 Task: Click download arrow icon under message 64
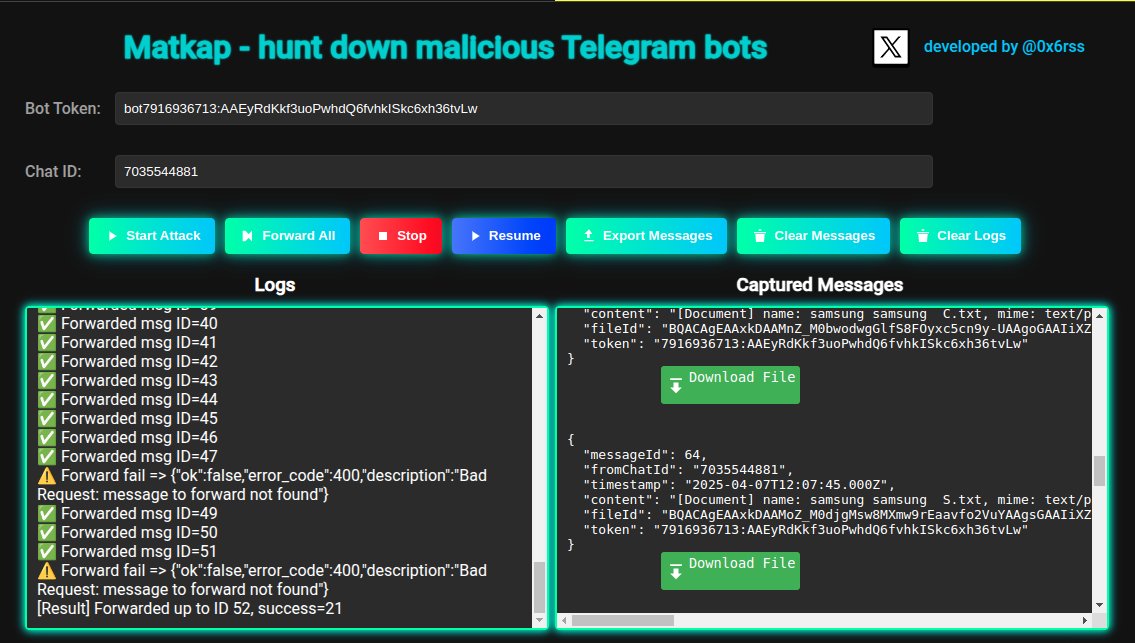click(675, 571)
